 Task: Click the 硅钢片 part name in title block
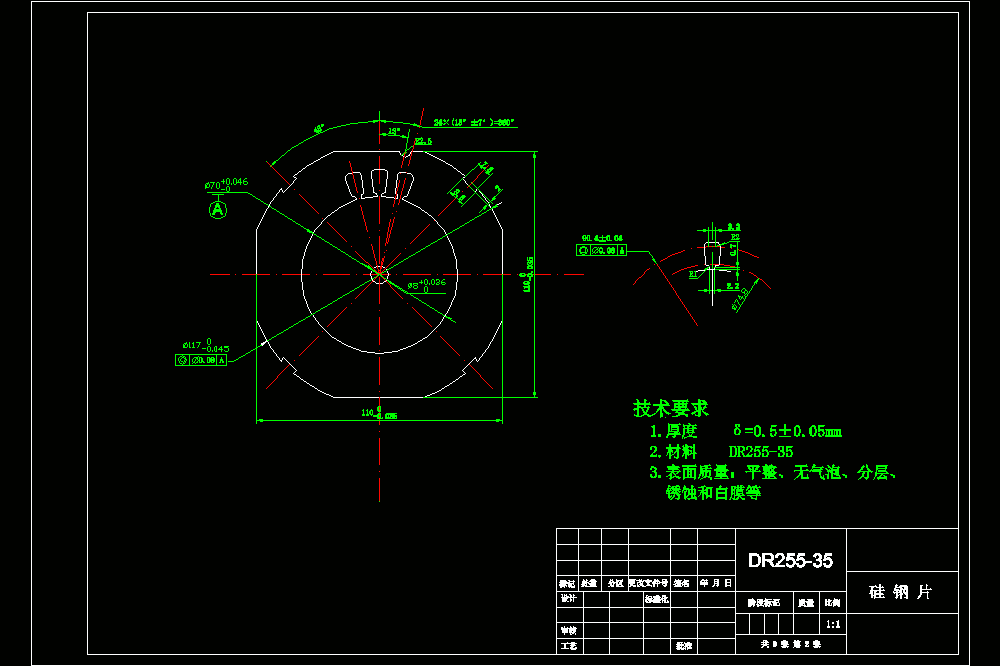tap(901, 592)
